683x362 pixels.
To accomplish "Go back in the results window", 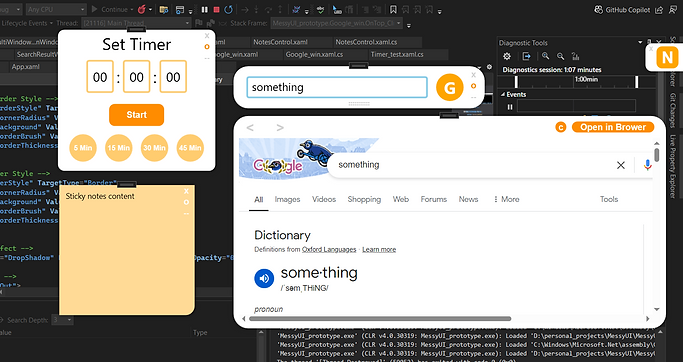I will [250, 128].
